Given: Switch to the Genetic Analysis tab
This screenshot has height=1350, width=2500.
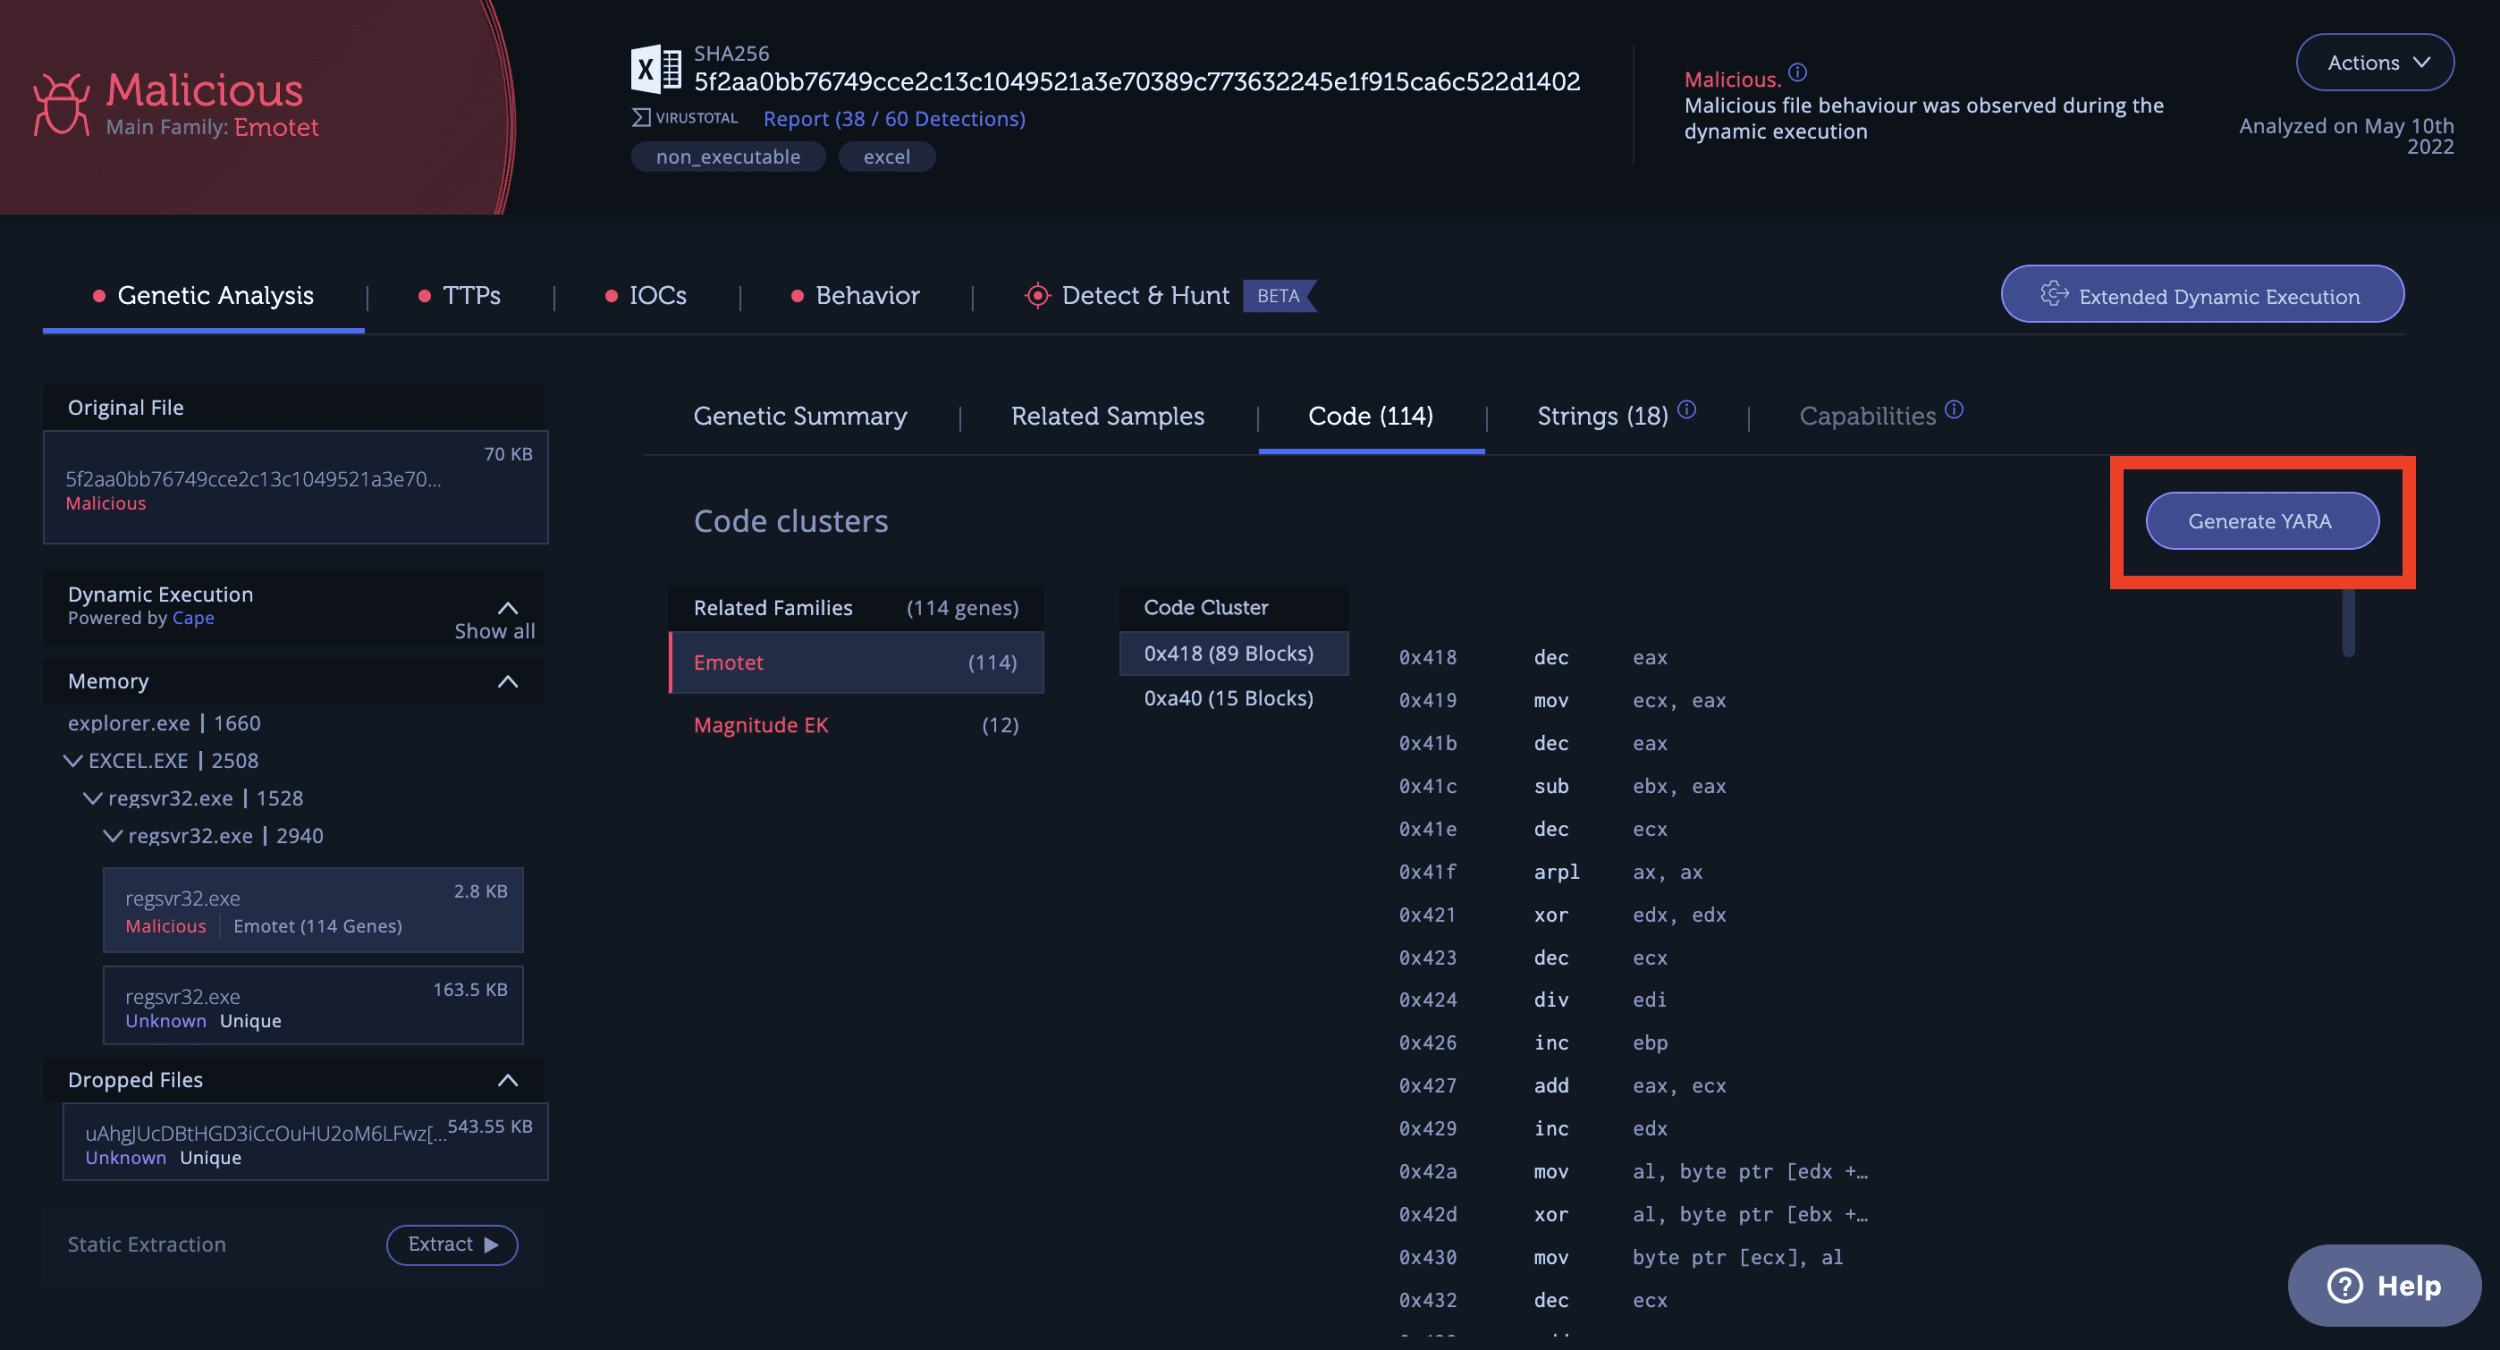Looking at the screenshot, I should click(x=203, y=296).
